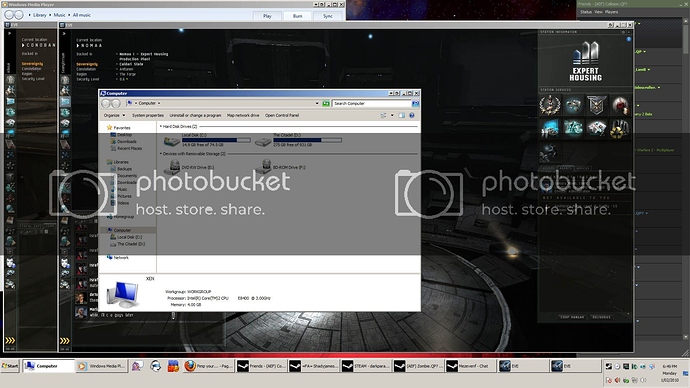Collapse the Hard Disk Drives group
This screenshot has width=690, height=388.
coord(161,126)
